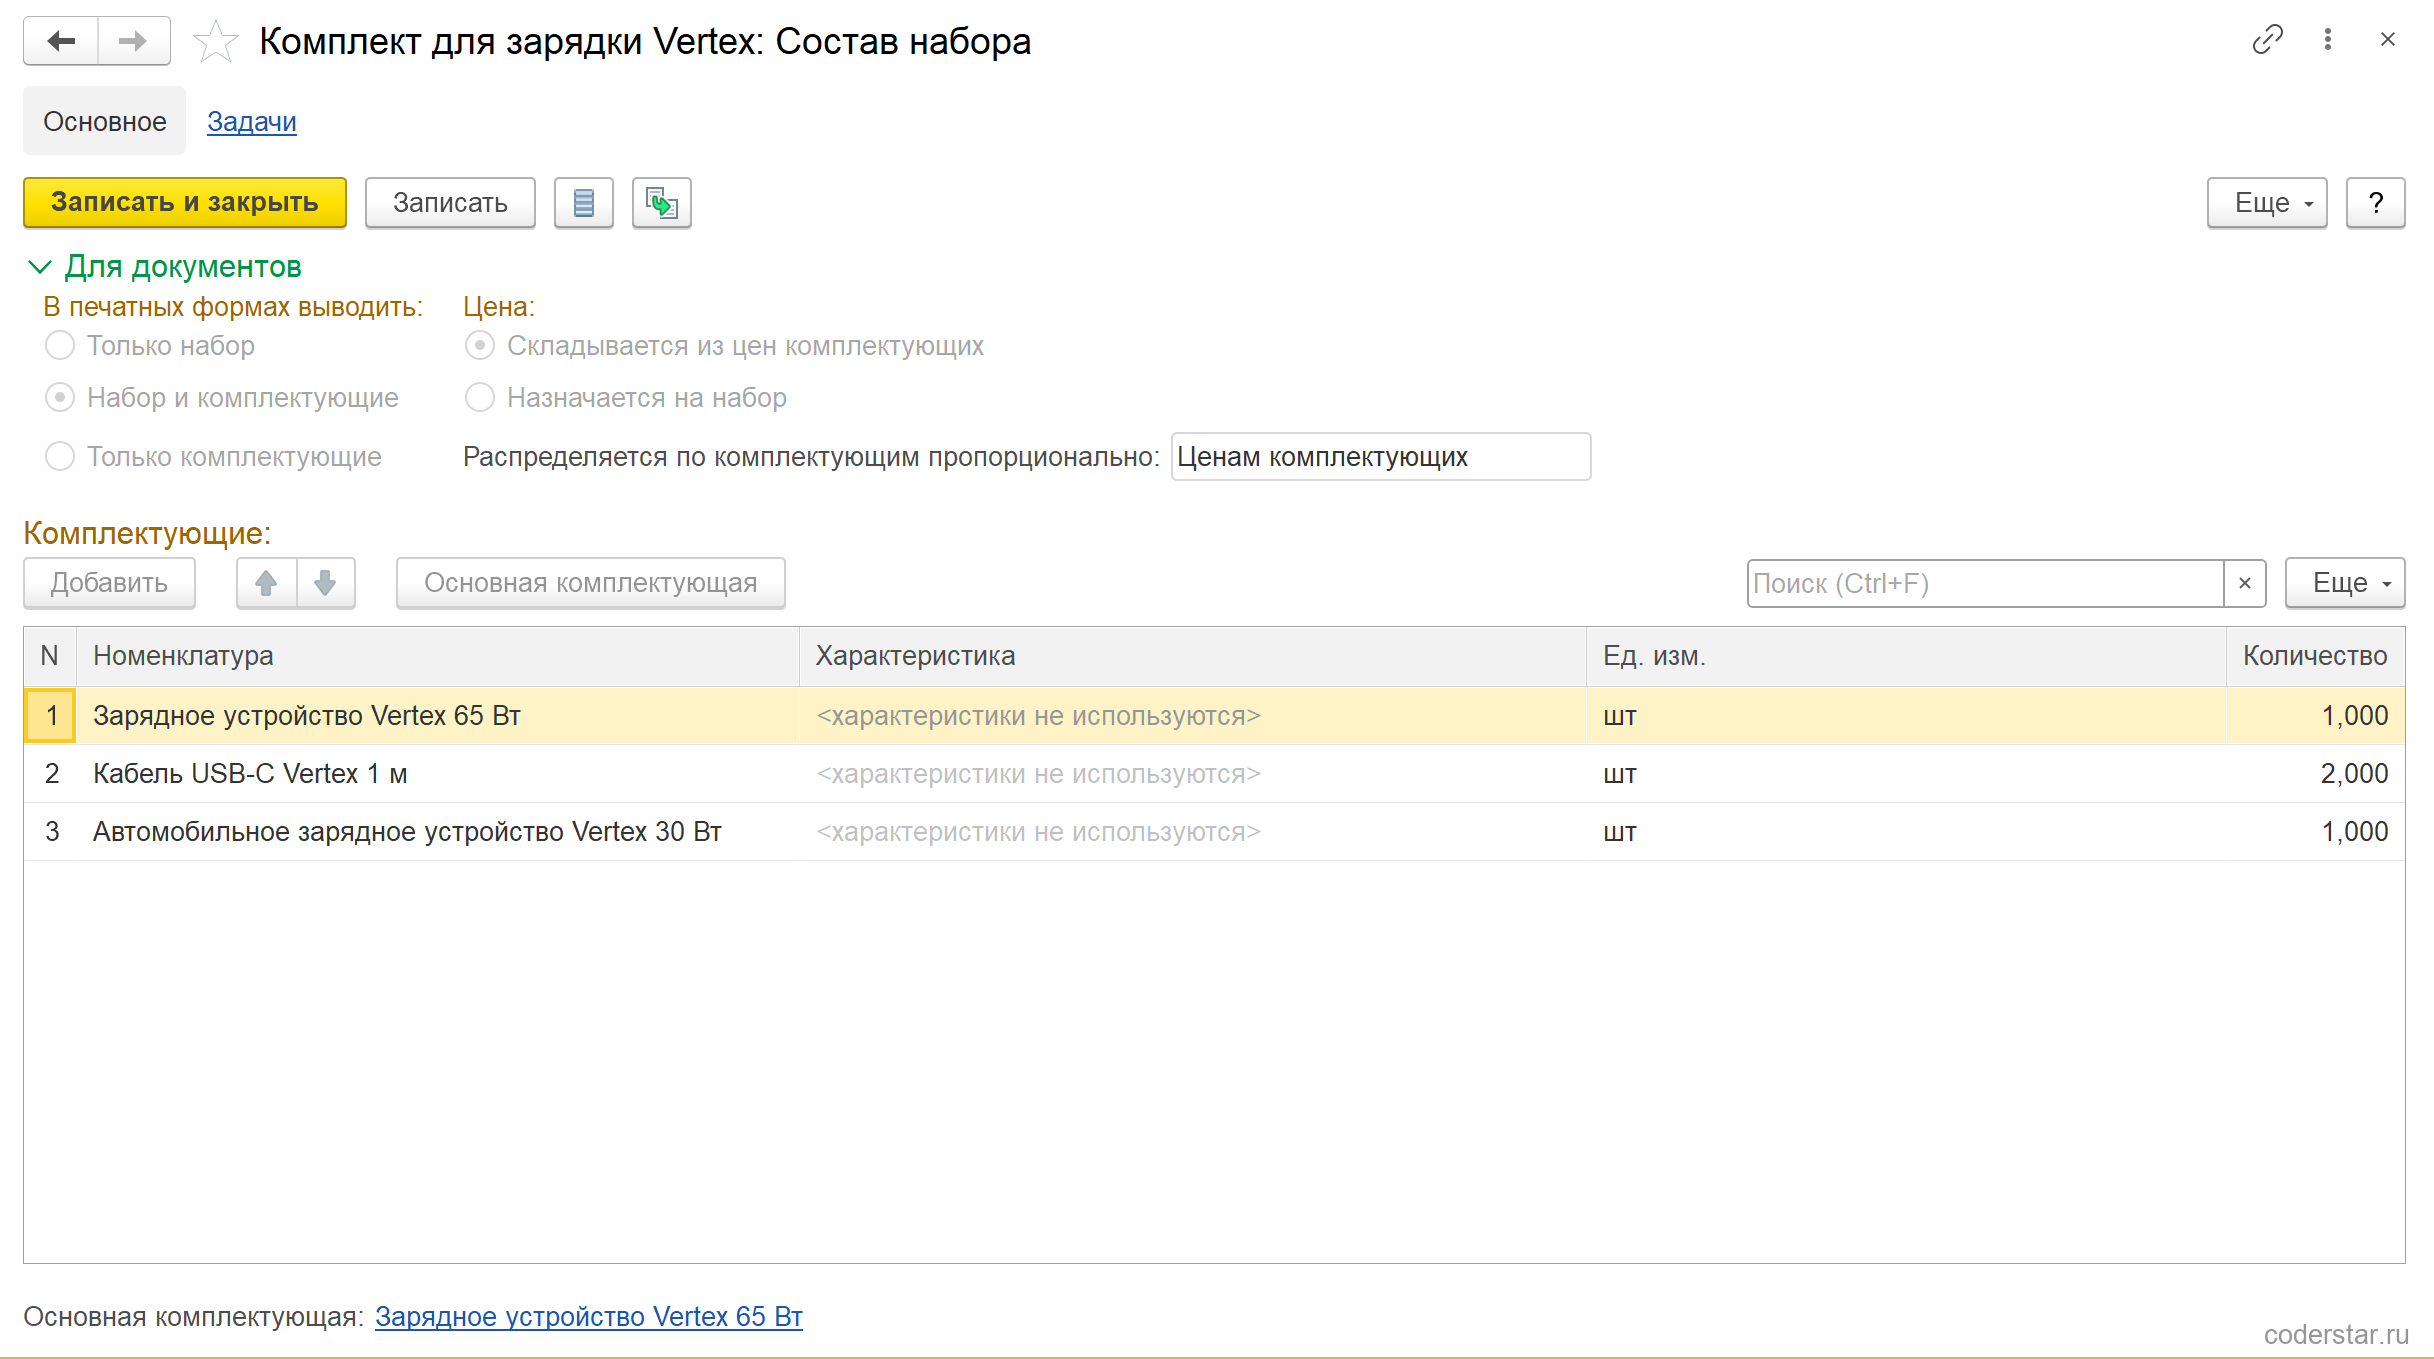Click the Ед. изм. column header
Viewport: 2434px width, 1359px height.
tap(1907, 656)
